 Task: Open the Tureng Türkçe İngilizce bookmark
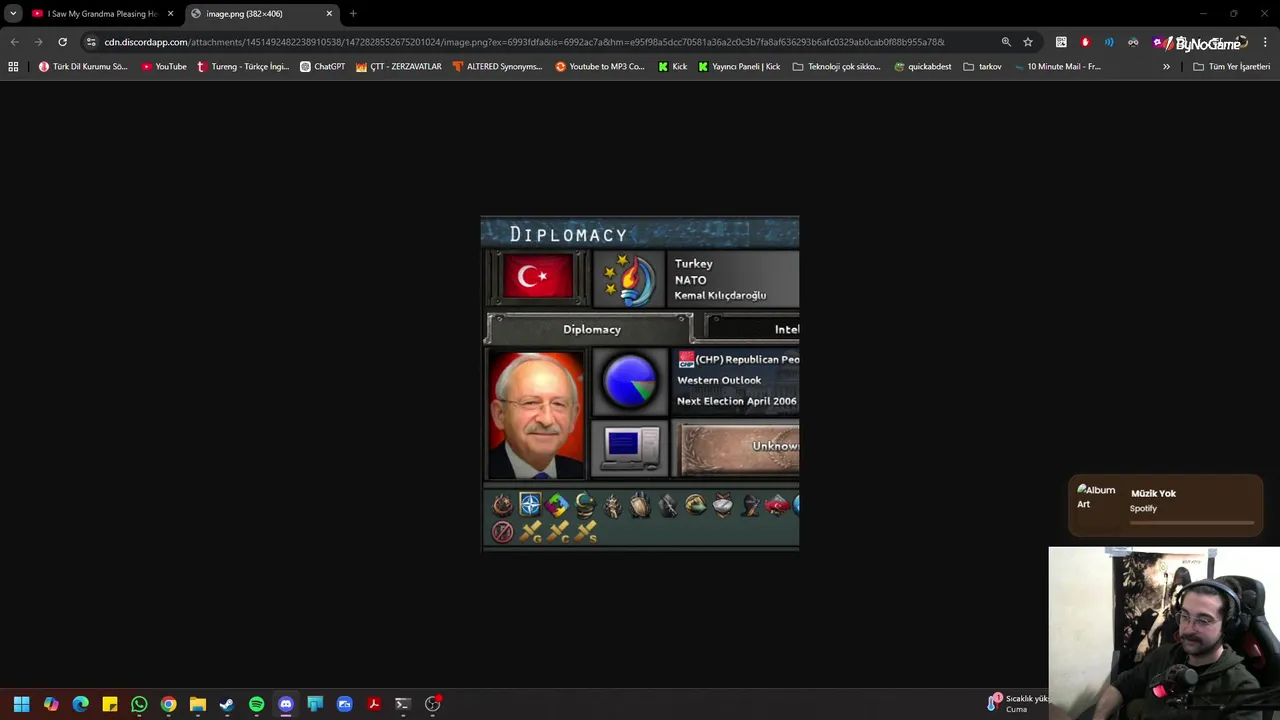point(243,67)
